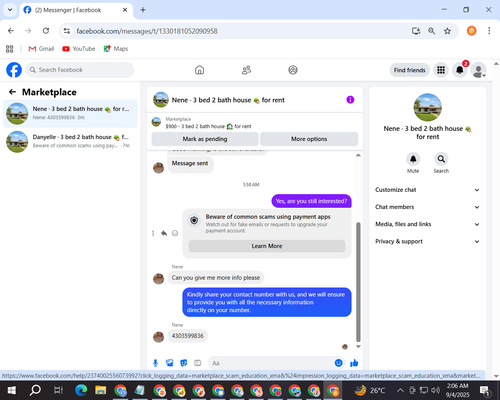The height and width of the screenshot is (400, 500).
Task: Expand Privacy & support section
Action: pos(428,241)
